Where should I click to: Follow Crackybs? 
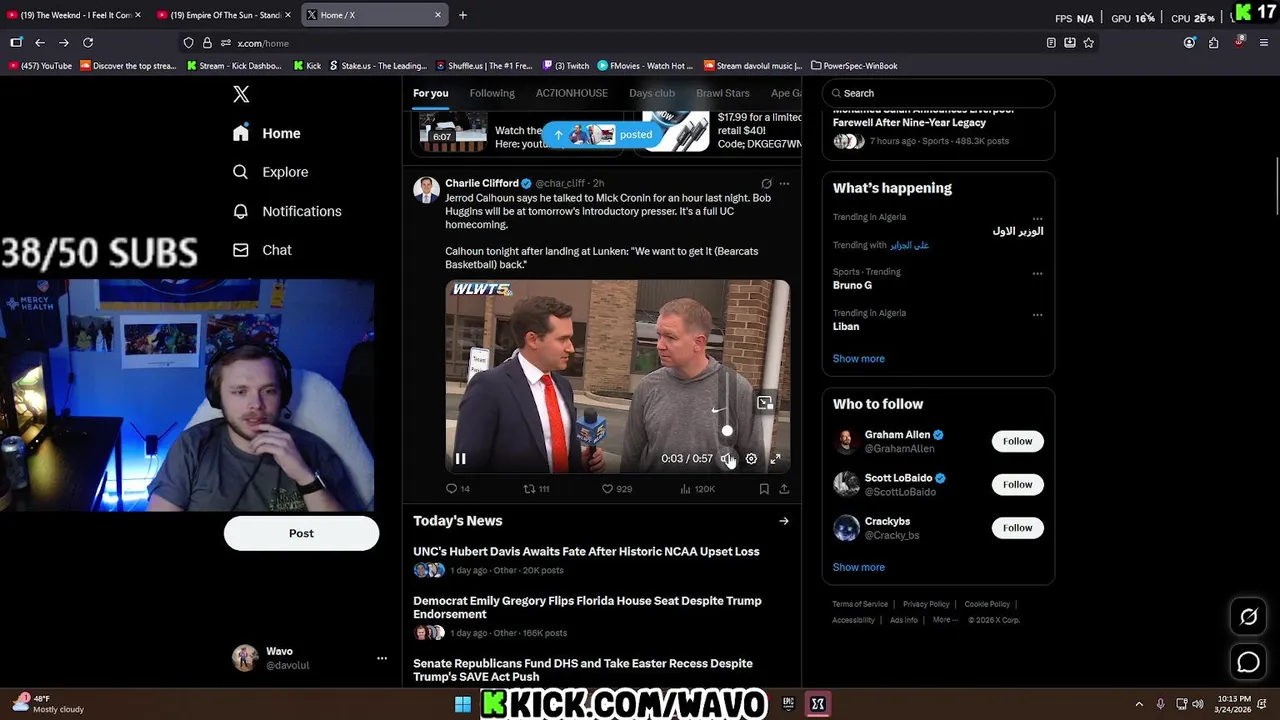[x=1017, y=528]
